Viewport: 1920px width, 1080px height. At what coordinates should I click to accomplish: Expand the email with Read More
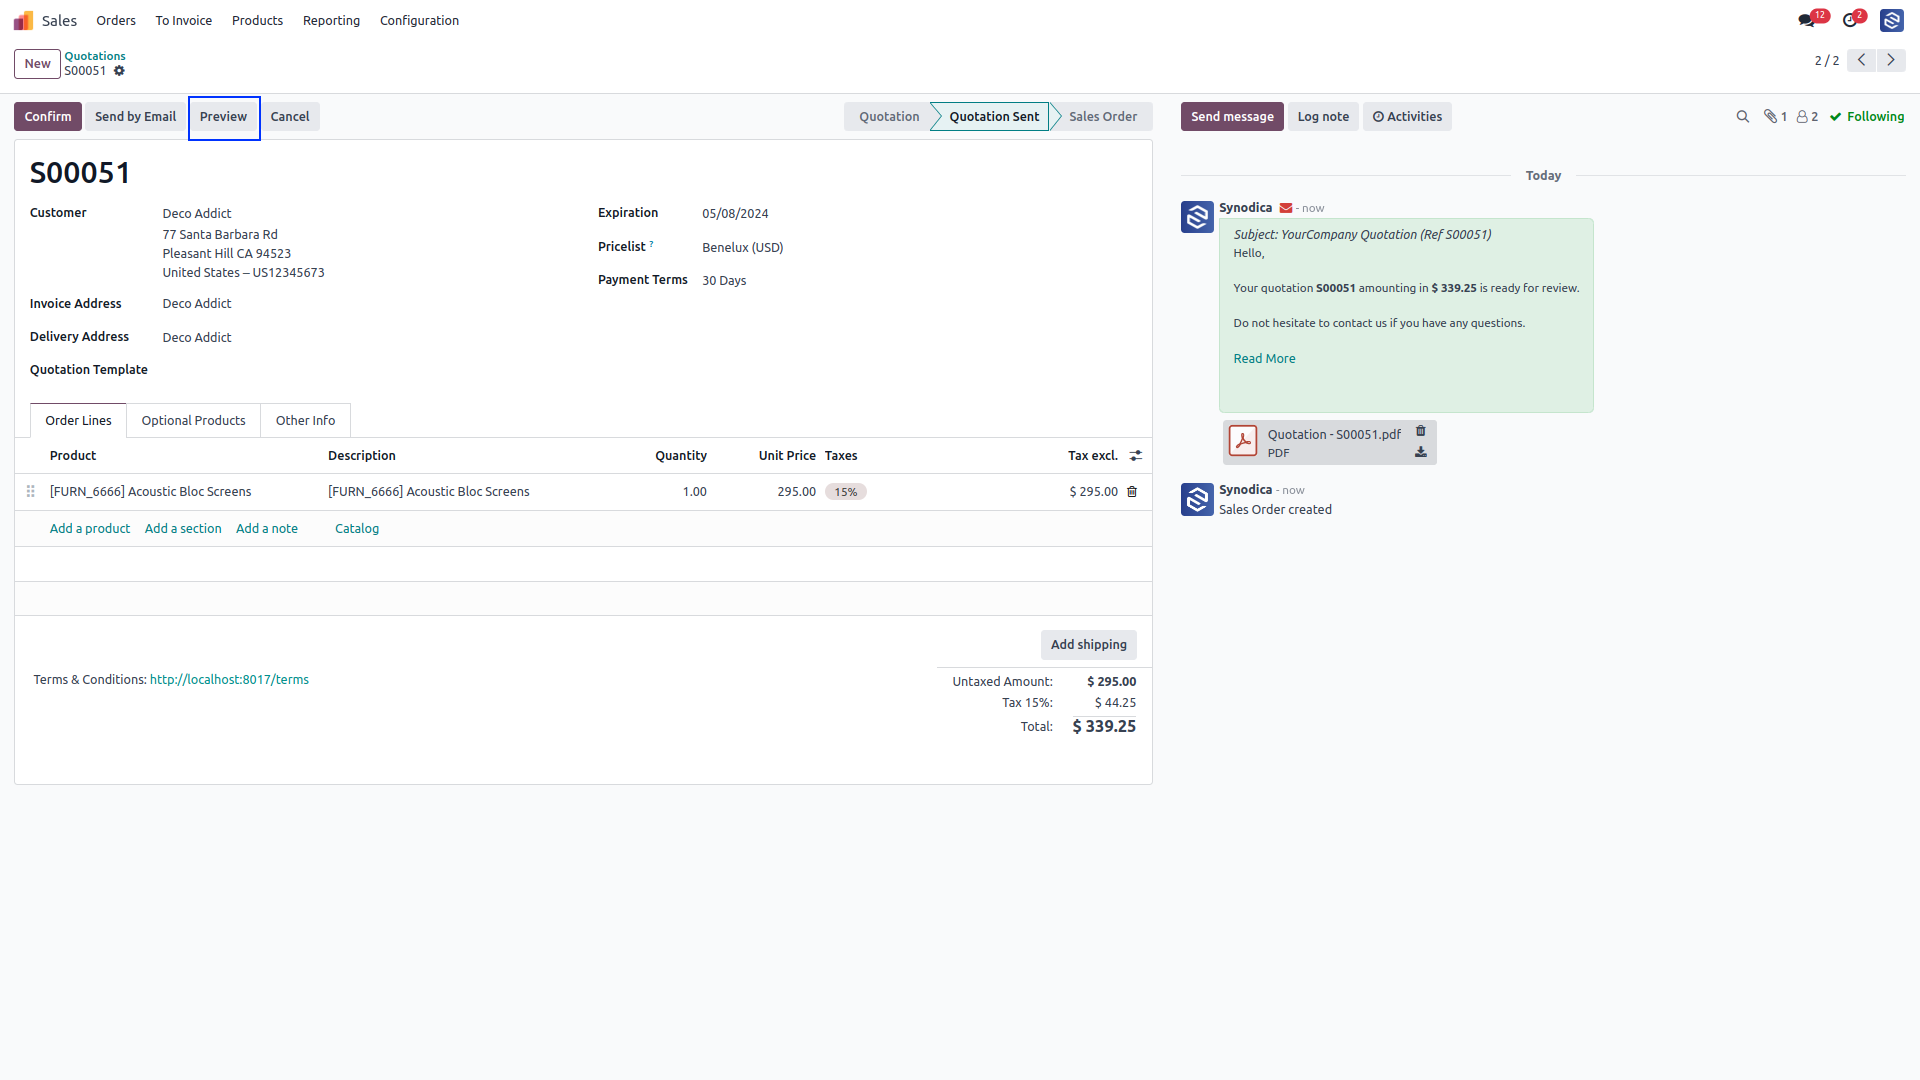pyautogui.click(x=1264, y=359)
